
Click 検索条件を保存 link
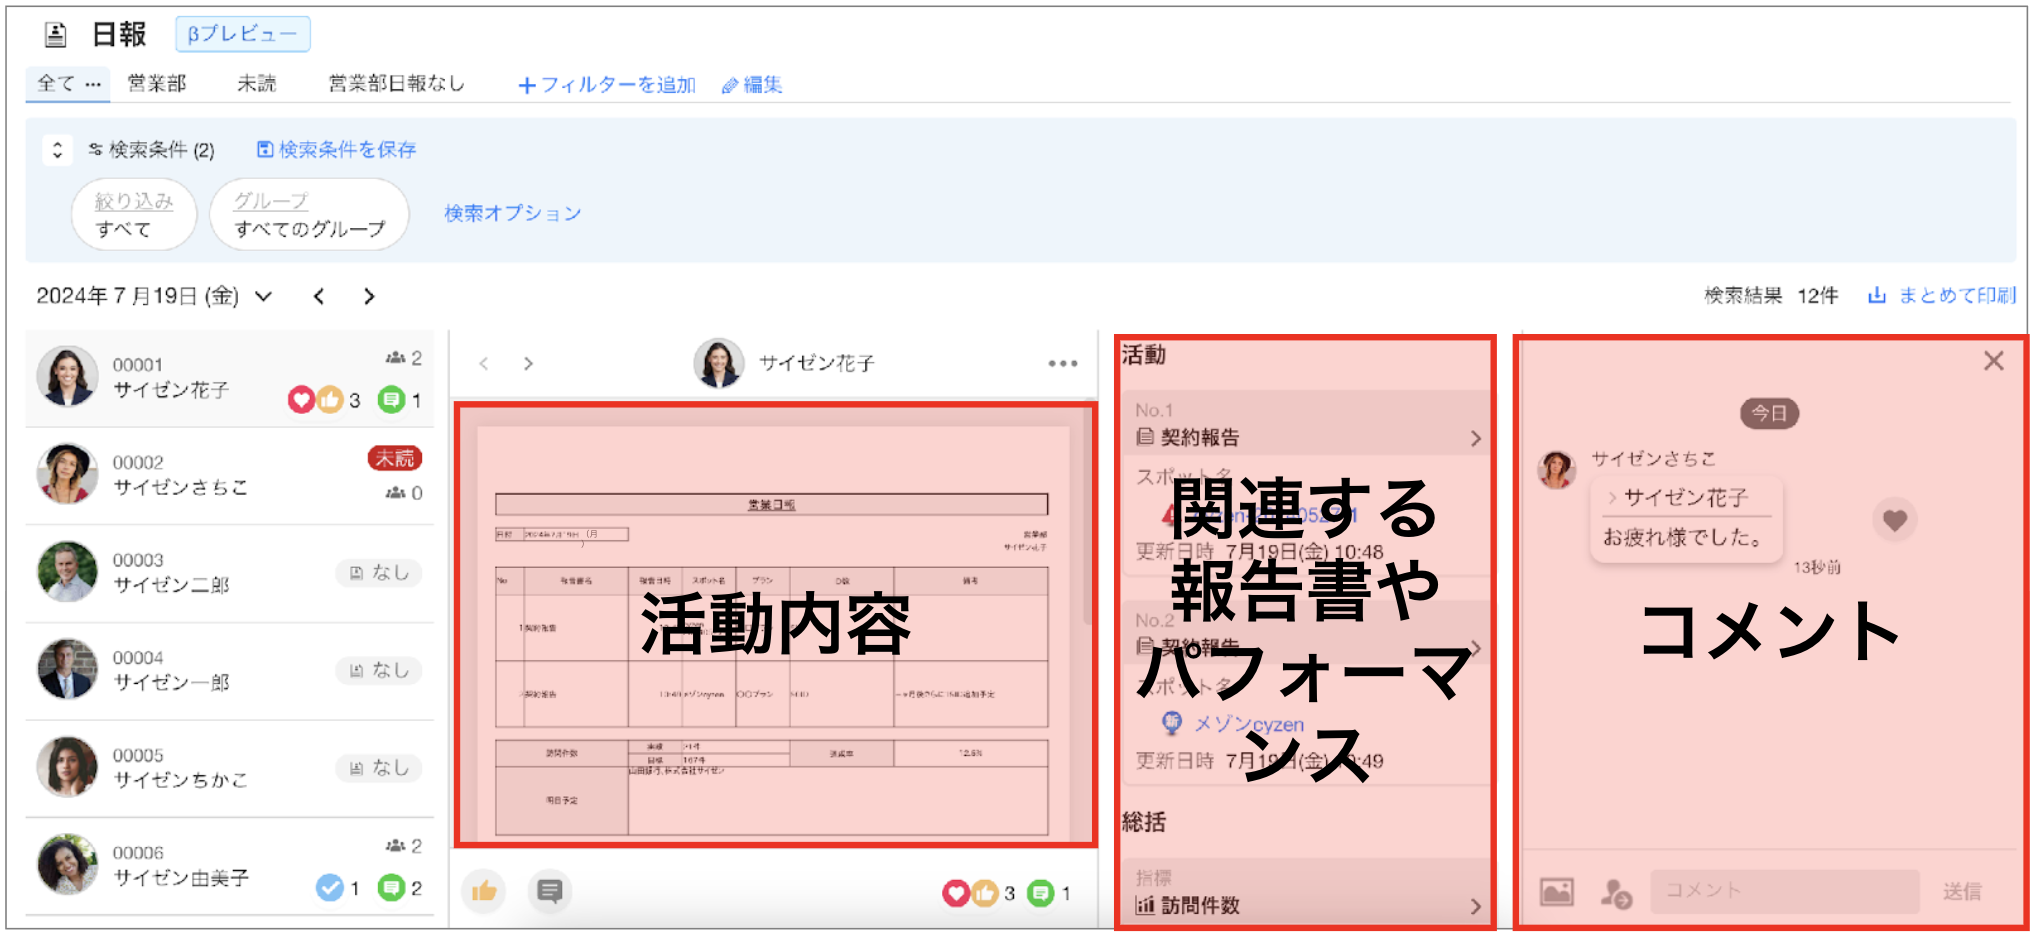(337, 150)
